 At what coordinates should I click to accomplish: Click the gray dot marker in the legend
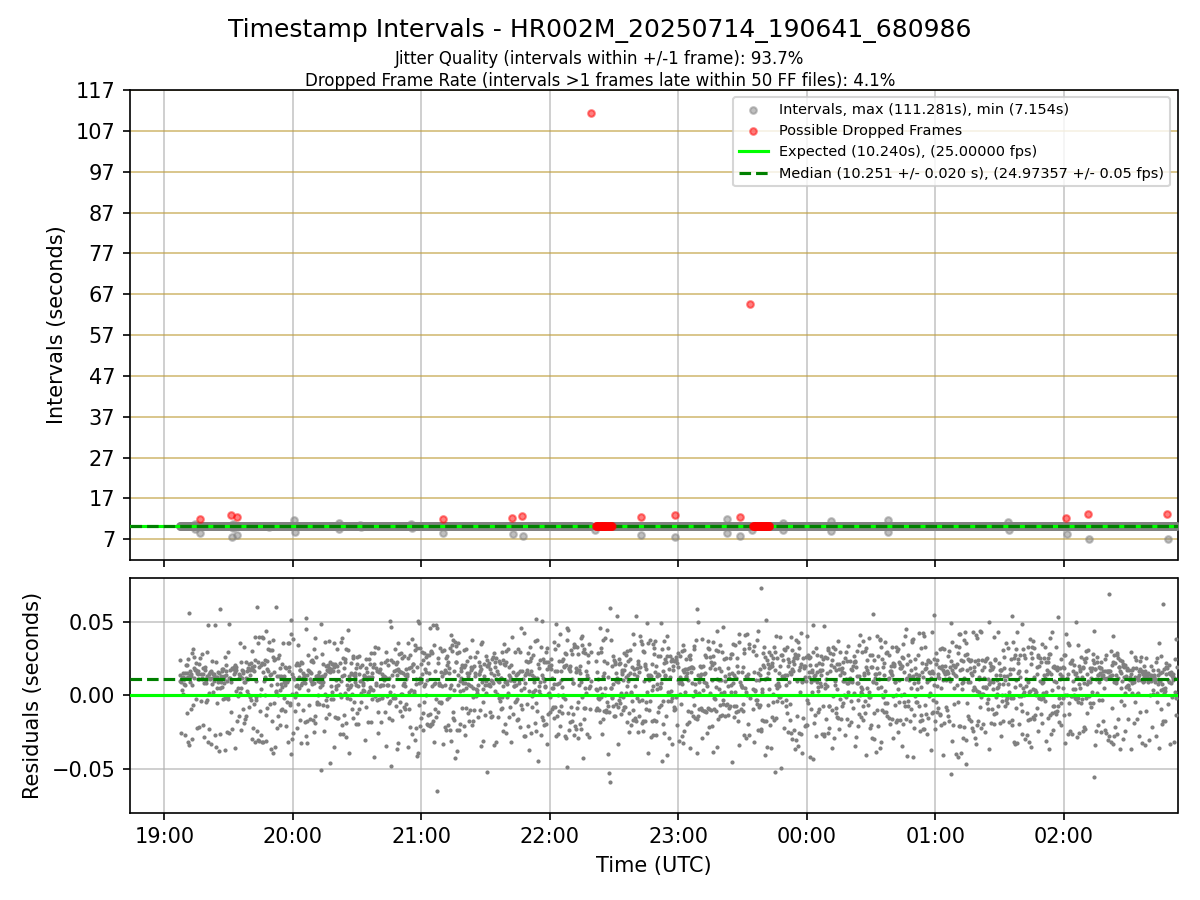tap(754, 109)
